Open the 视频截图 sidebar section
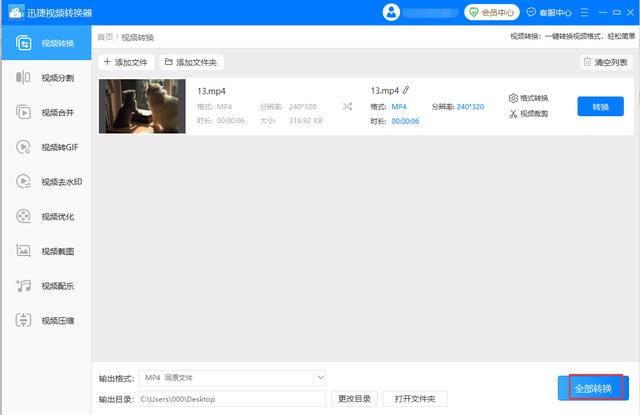Image resolution: width=640 pixels, height=415 pixels. (47, 251)
